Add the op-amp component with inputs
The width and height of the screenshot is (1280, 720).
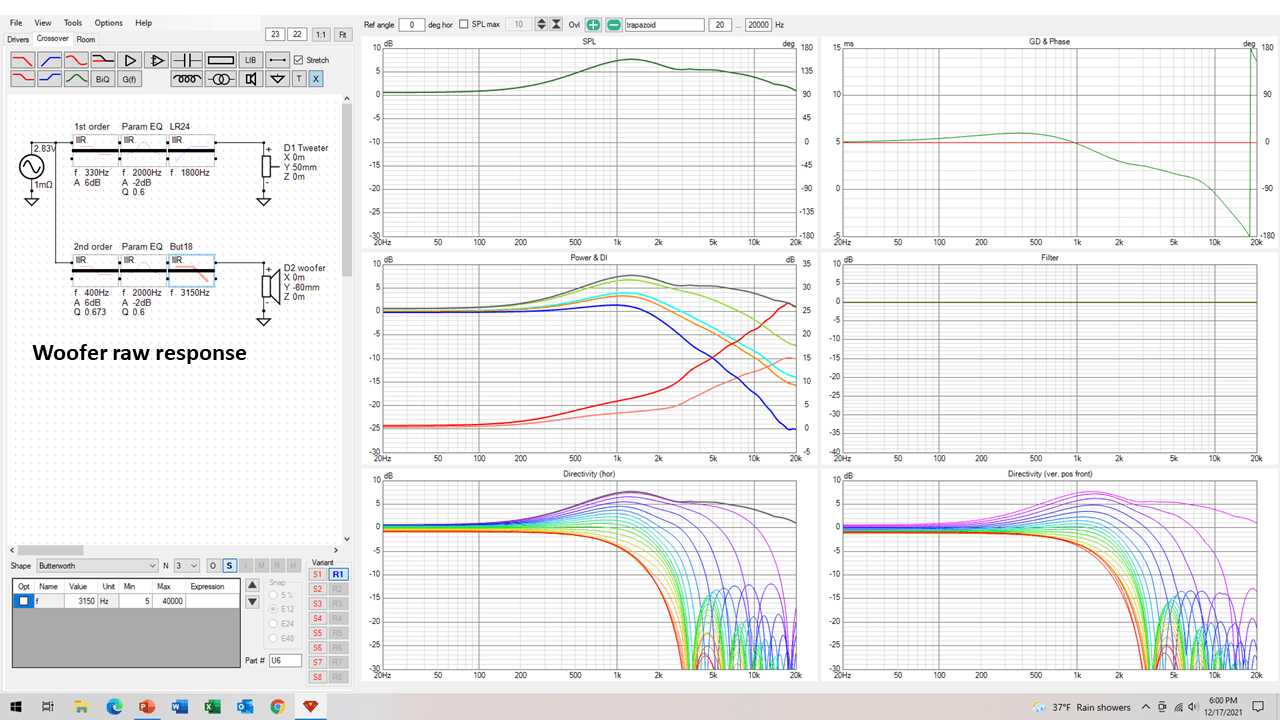point(157,60)
